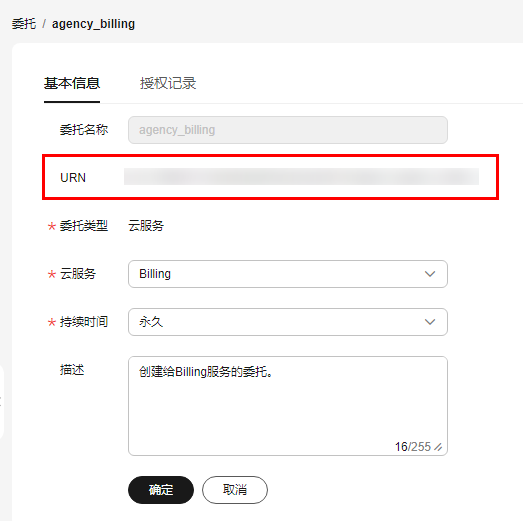Click the blurred URN value
The width and height of the screenshot is (523, 521).
[301, 177]
